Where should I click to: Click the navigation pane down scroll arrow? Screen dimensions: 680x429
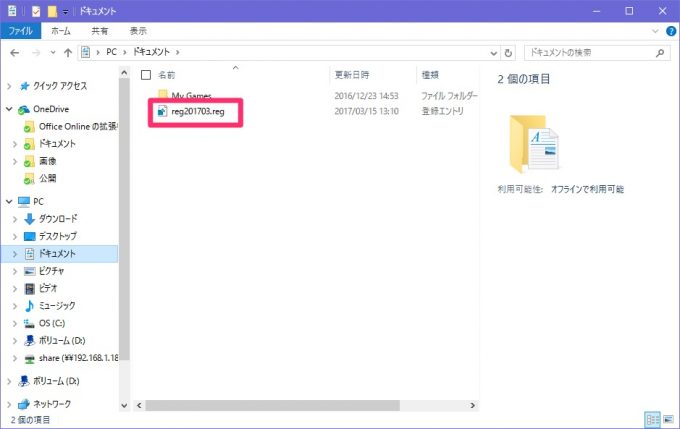coord(124,406)
